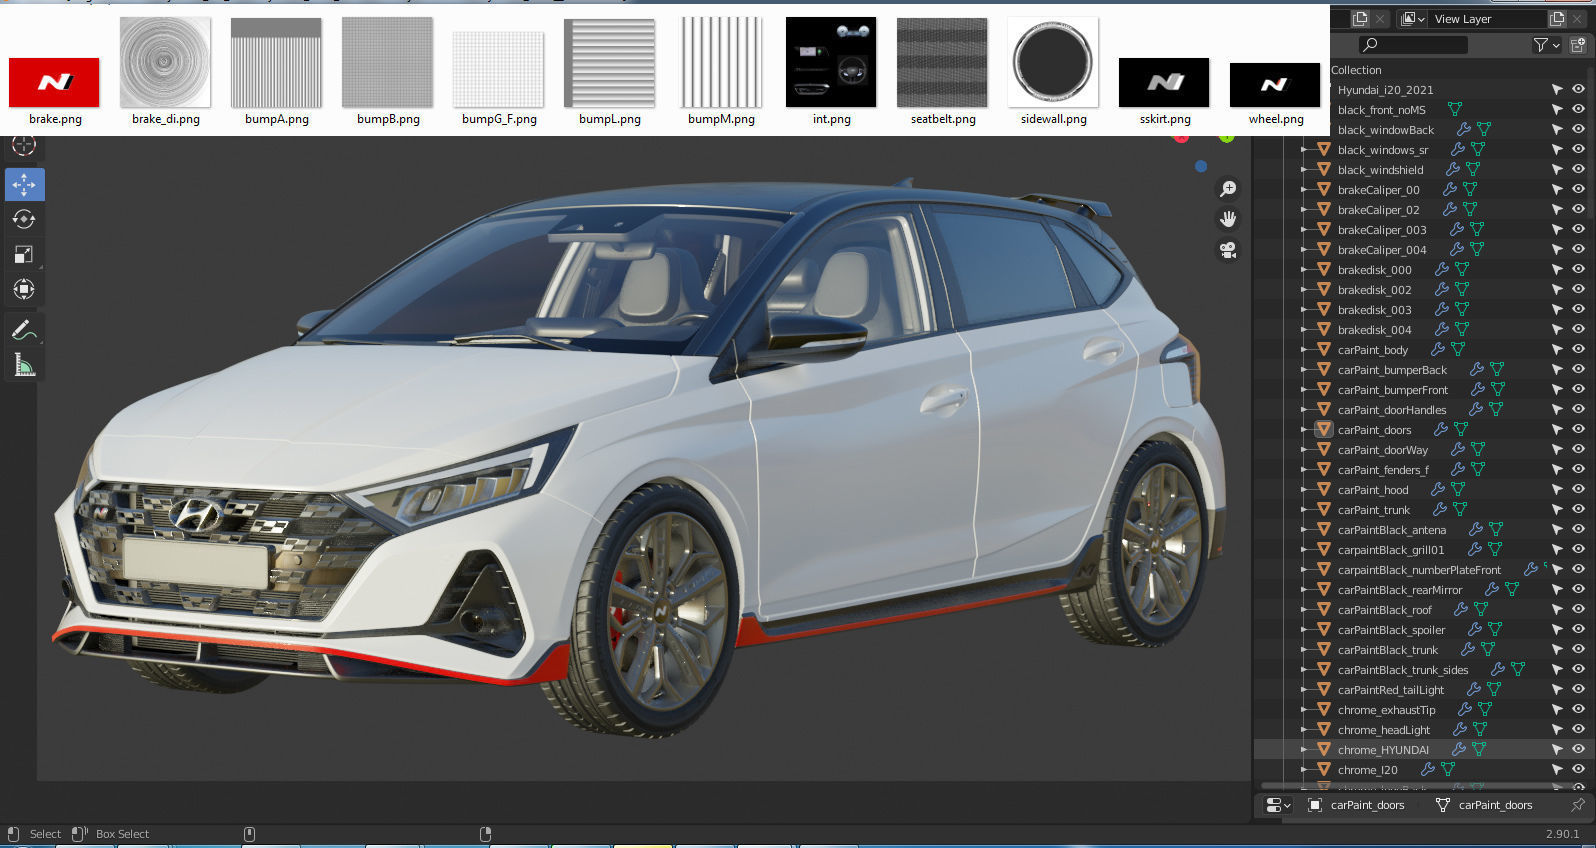The image size is (1596, 848).
Task: Select carpaintBlack_grill01 in outliner
Action: click(1390, 549)
